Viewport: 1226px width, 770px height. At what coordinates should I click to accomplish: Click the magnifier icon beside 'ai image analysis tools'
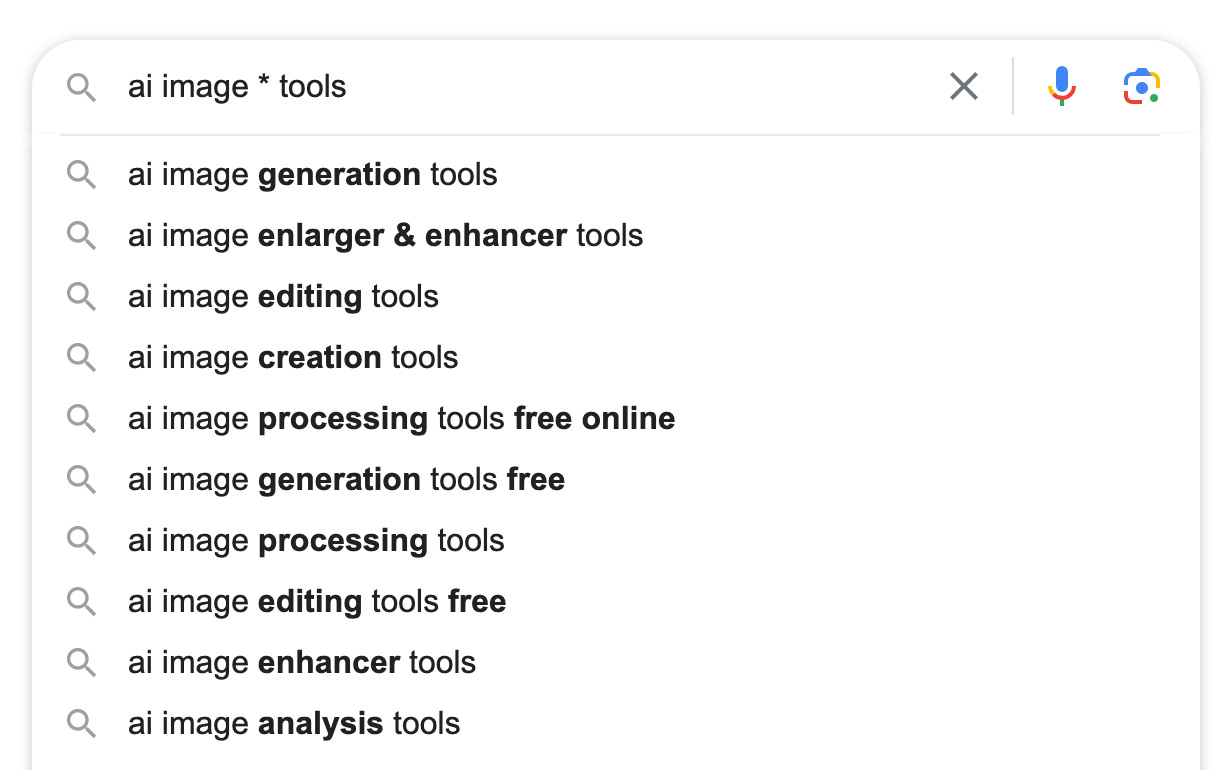click(x=81, y=724)
